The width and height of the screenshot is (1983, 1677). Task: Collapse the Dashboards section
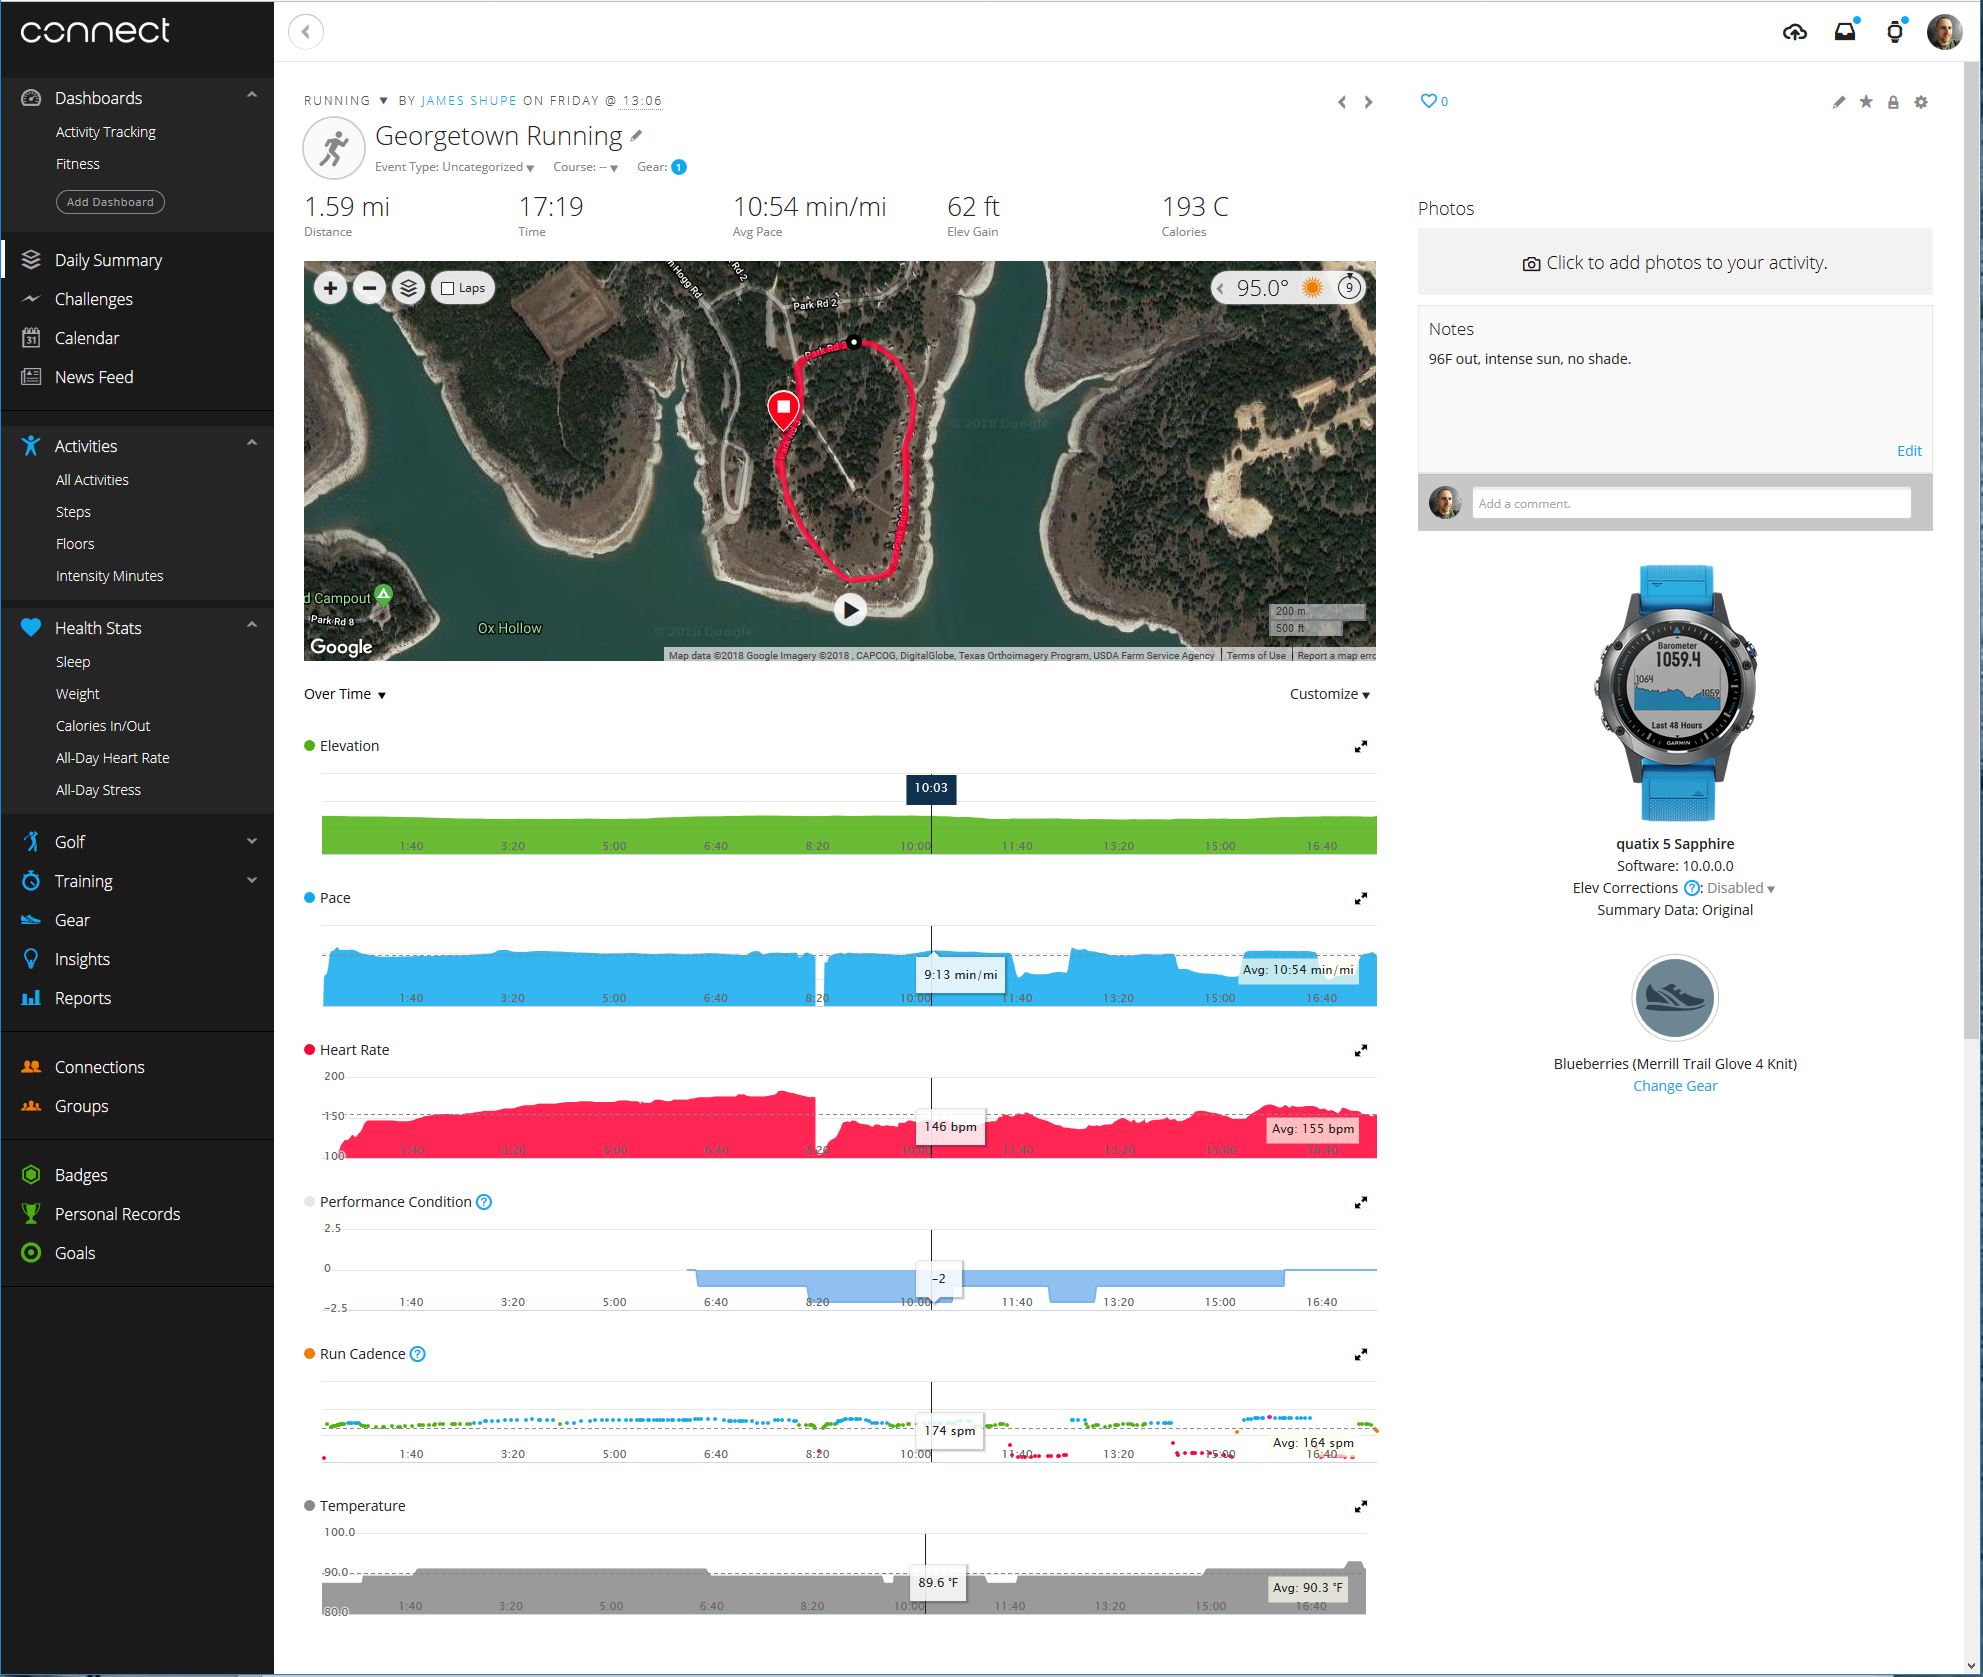coord(252,96)
